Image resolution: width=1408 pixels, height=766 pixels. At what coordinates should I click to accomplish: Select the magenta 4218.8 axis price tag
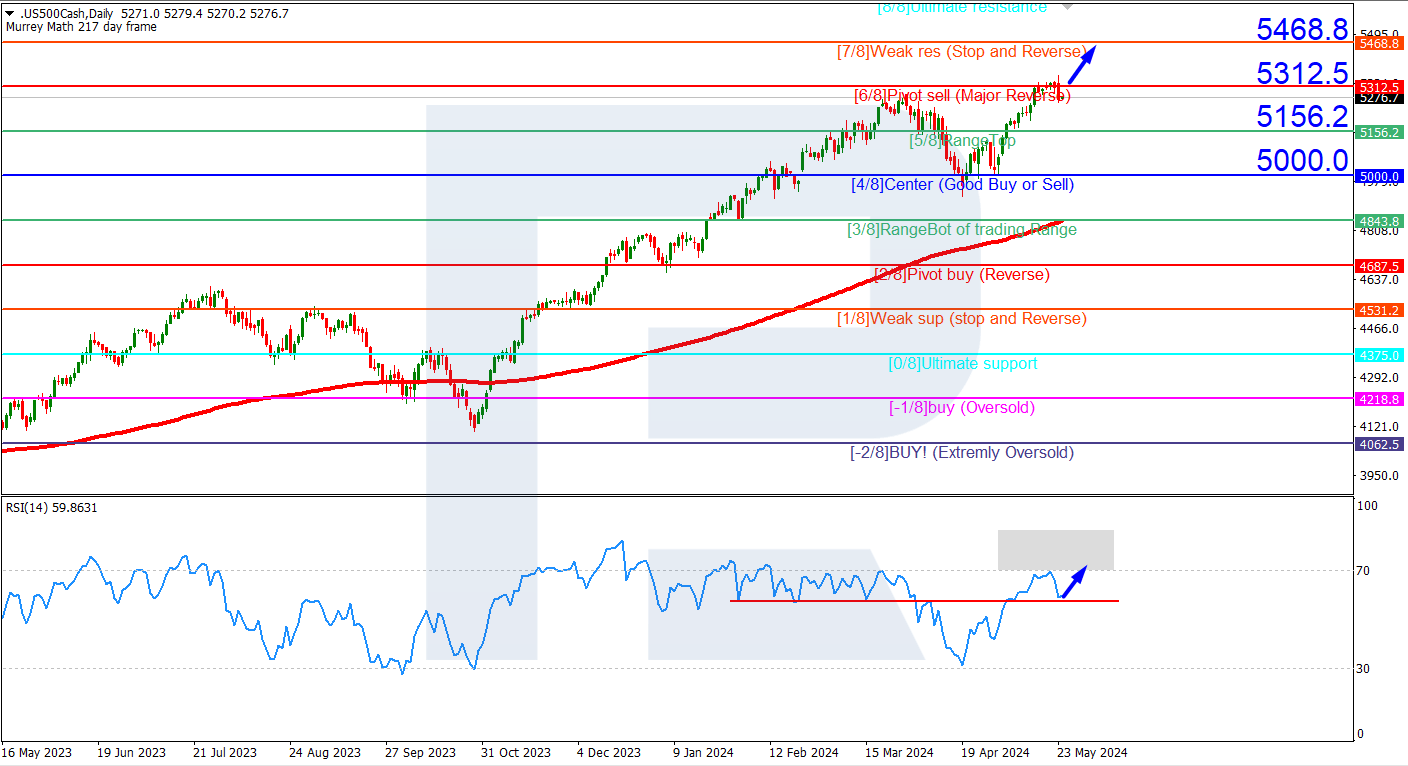1379,399
